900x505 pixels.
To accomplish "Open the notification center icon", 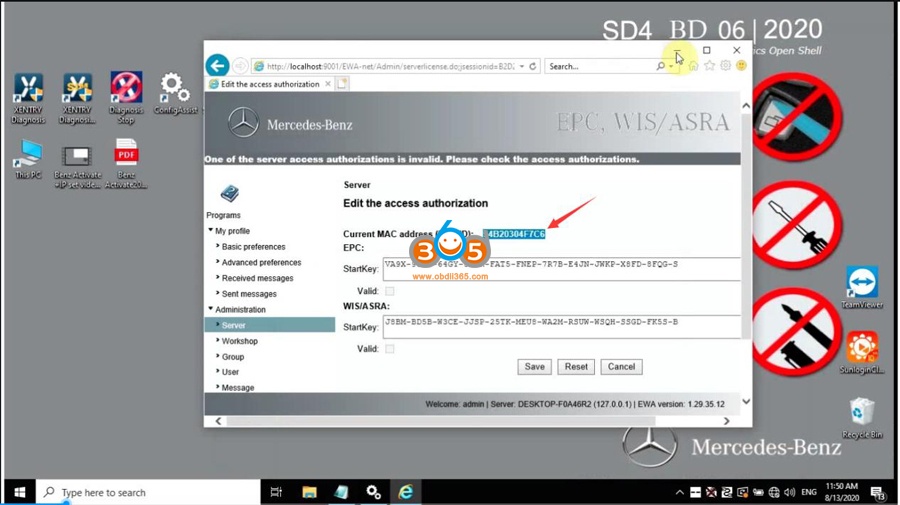I will 877,492.
